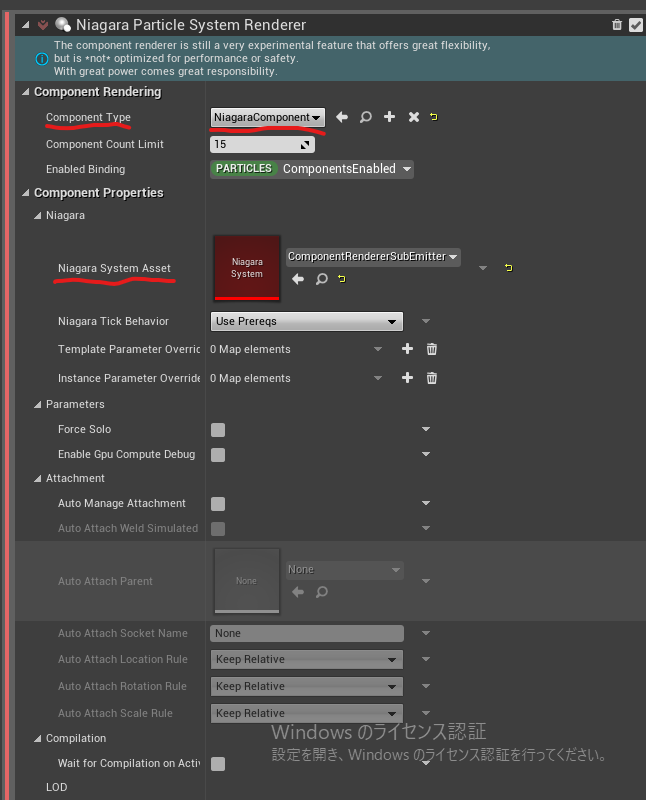Open the Template Parameter Overrides binding arrow
The height and width of the screenshot is (800, 646).
point(378,349)
